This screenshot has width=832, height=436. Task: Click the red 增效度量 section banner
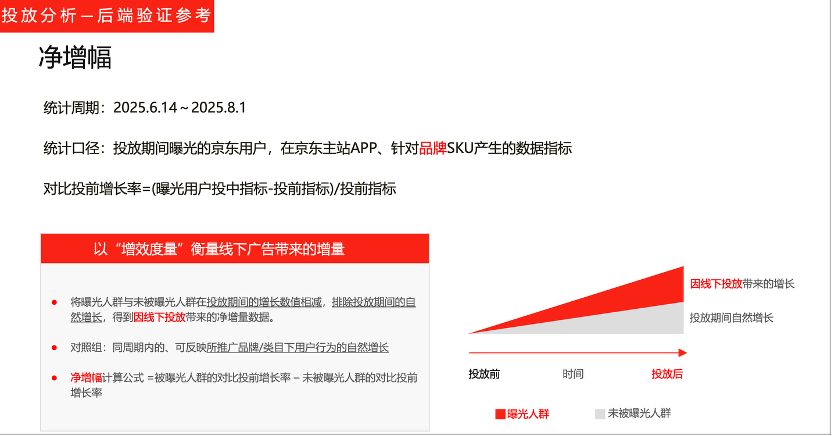234,248
